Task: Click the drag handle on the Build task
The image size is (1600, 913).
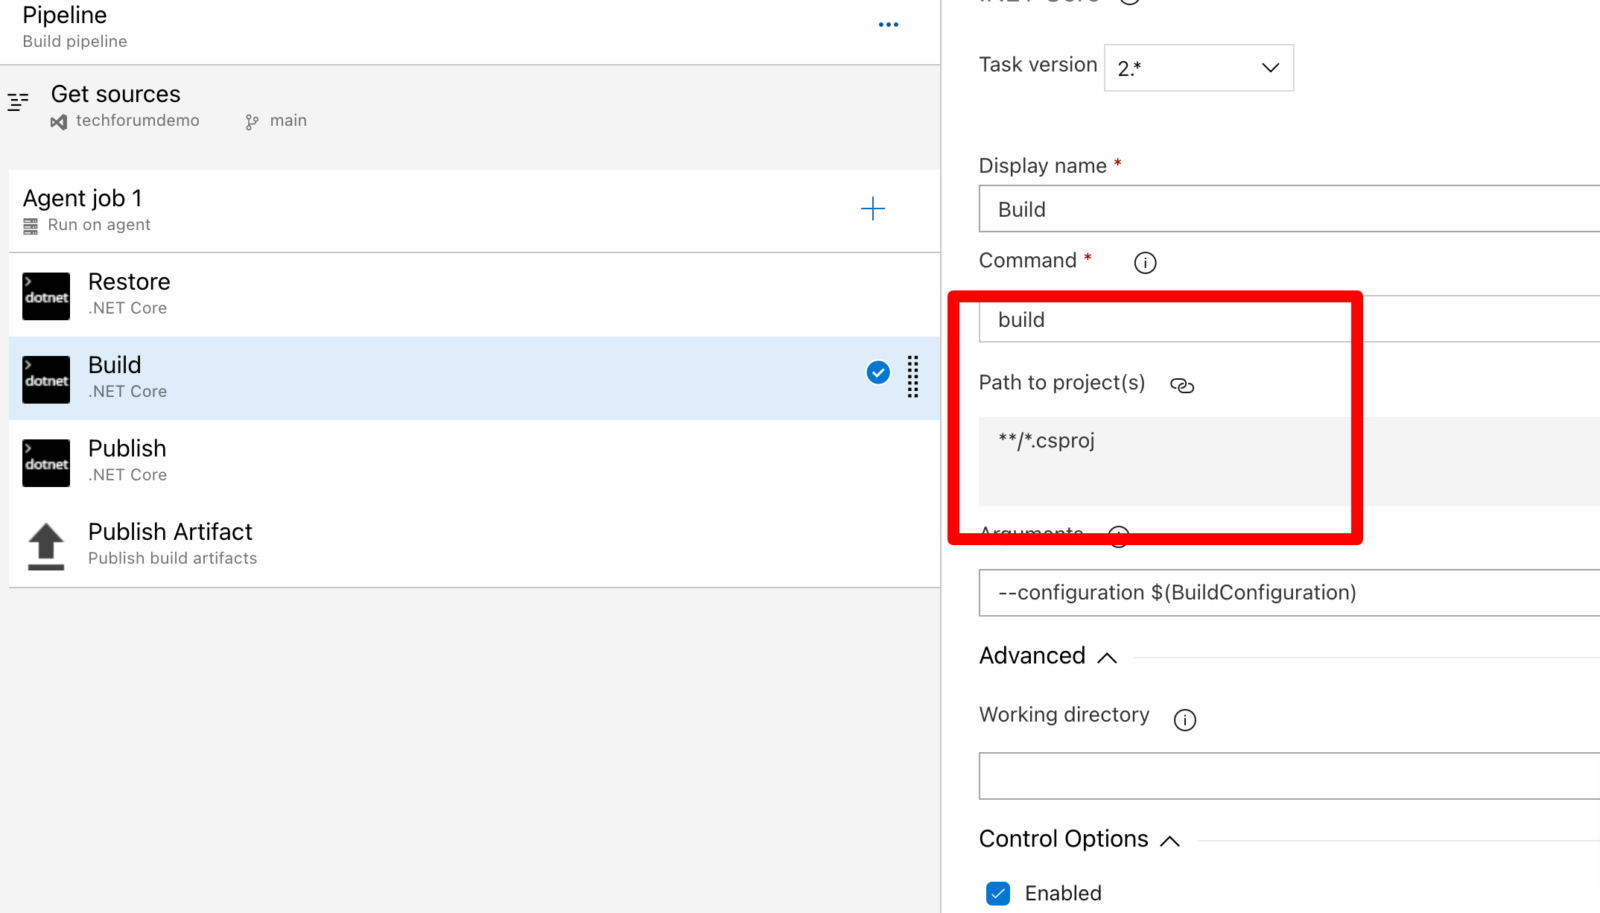Action: [912, 376]
